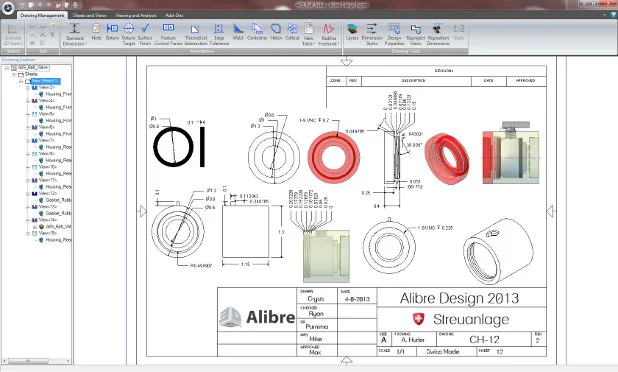Collapse the New Sheet tree node
Image resolution: width=618 pixels, height=372 pixels.
click(x=21, y=81)
